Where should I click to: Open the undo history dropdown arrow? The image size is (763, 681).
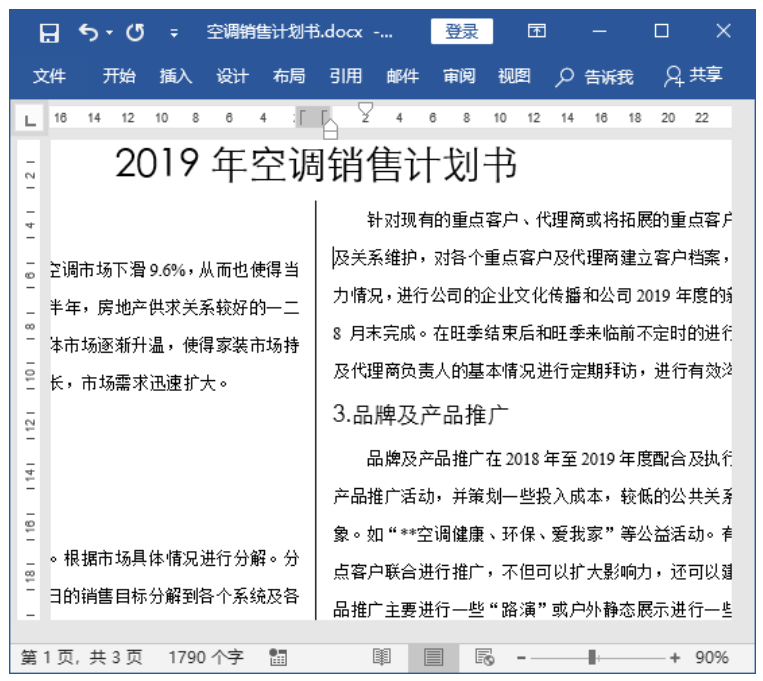tap(109, 33)
